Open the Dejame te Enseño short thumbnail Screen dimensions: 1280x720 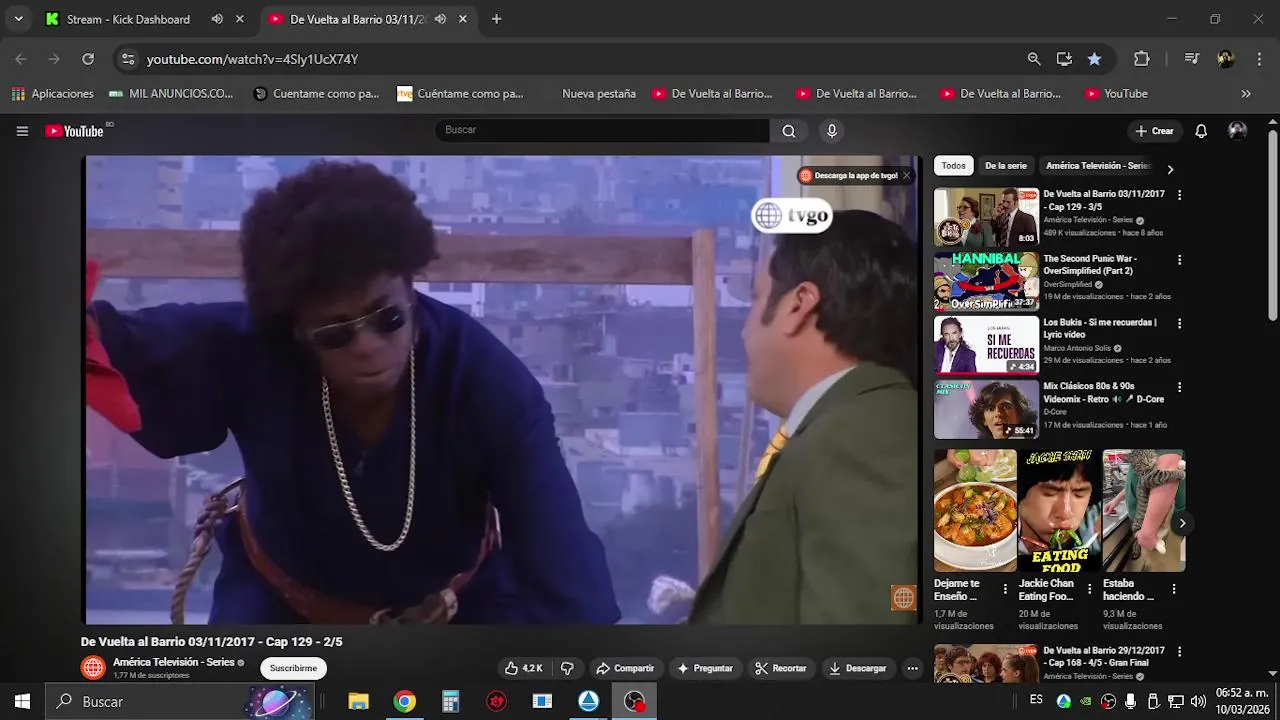tap(975, 510)
